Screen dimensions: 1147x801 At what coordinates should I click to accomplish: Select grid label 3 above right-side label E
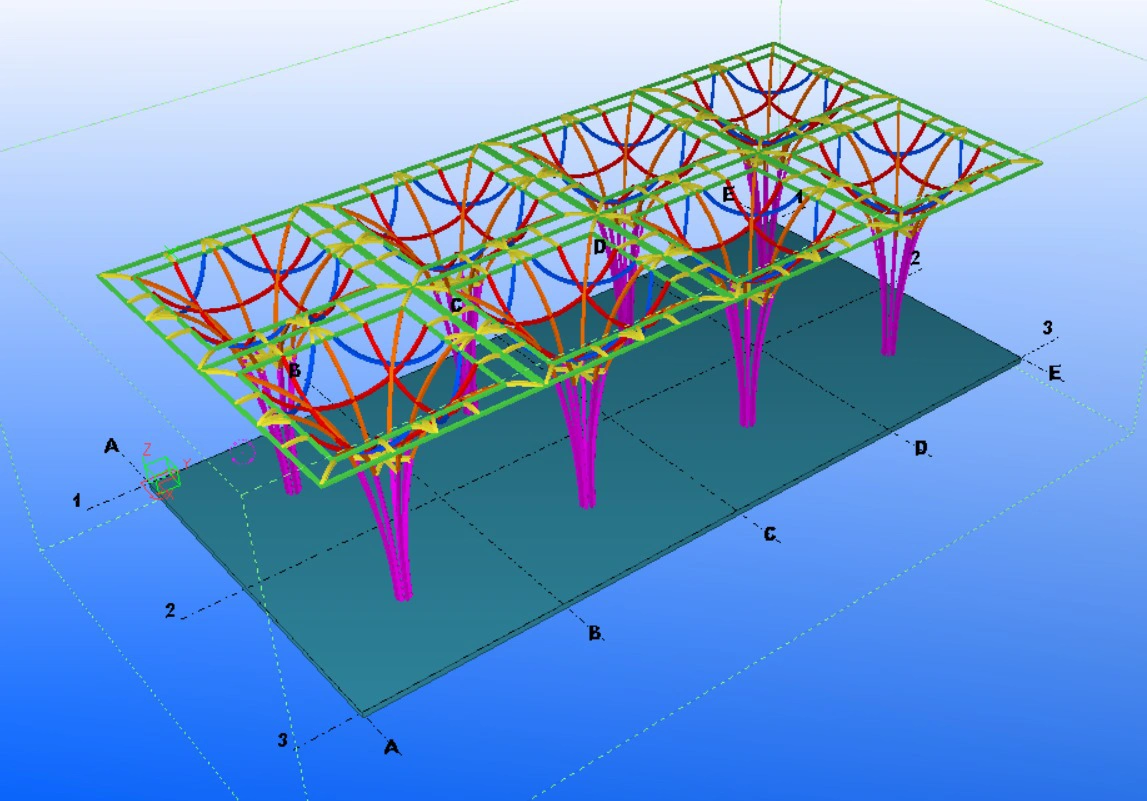[1048, 328]
